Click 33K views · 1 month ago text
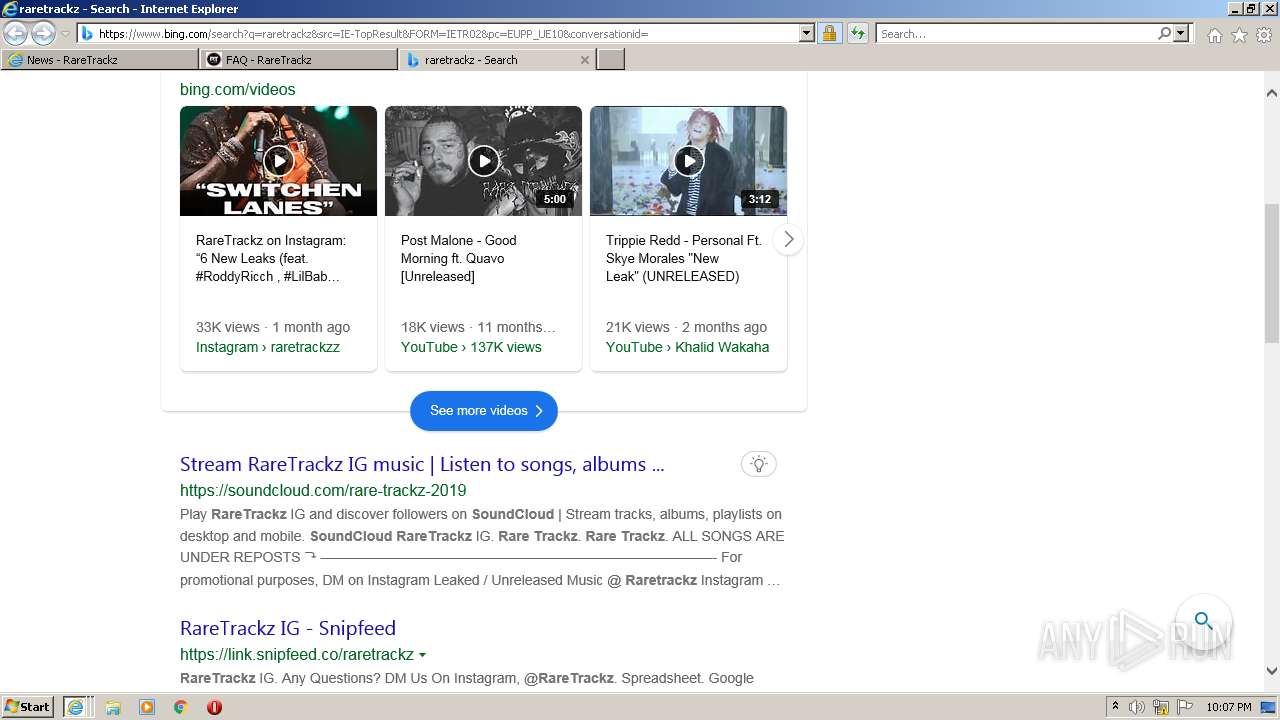1280x720 pixels. (x=273, y=327)
